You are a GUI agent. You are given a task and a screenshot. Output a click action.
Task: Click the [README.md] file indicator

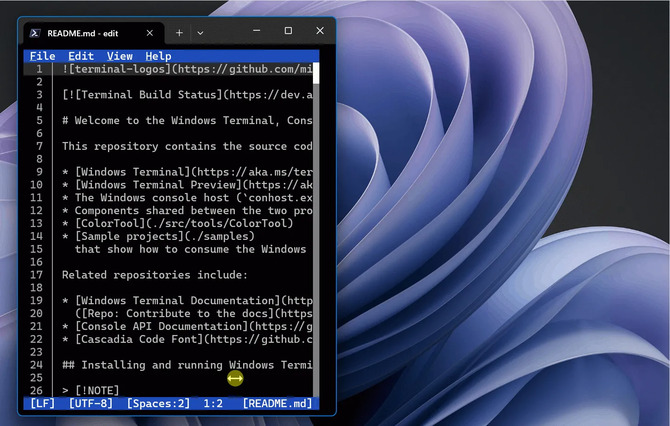pos(277,403)
